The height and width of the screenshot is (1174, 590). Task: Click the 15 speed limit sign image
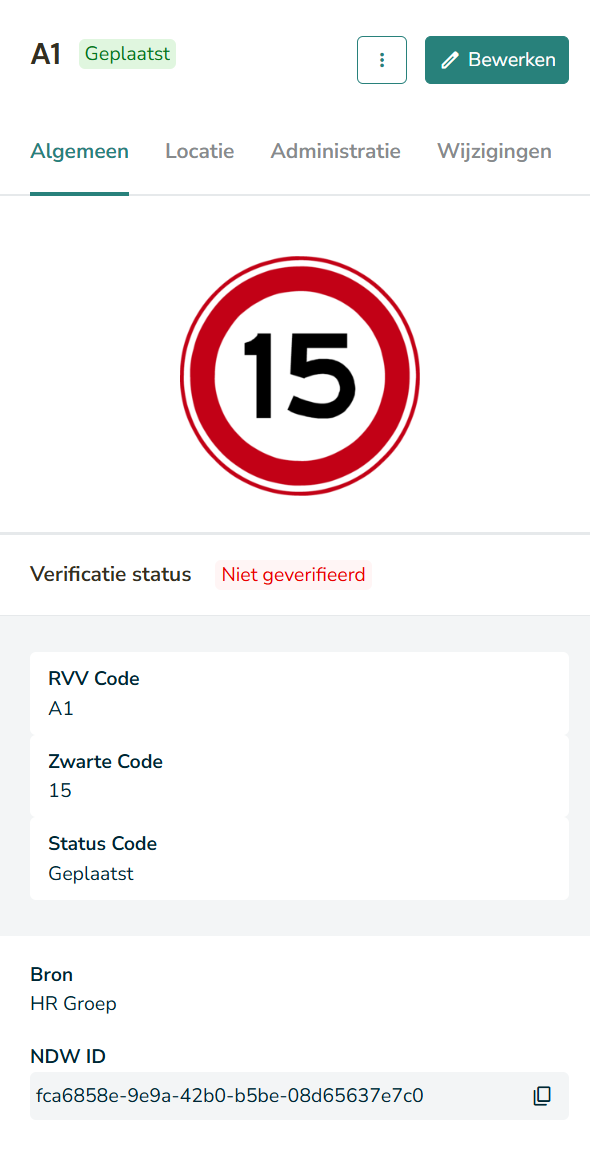click(x=299, y=376)
